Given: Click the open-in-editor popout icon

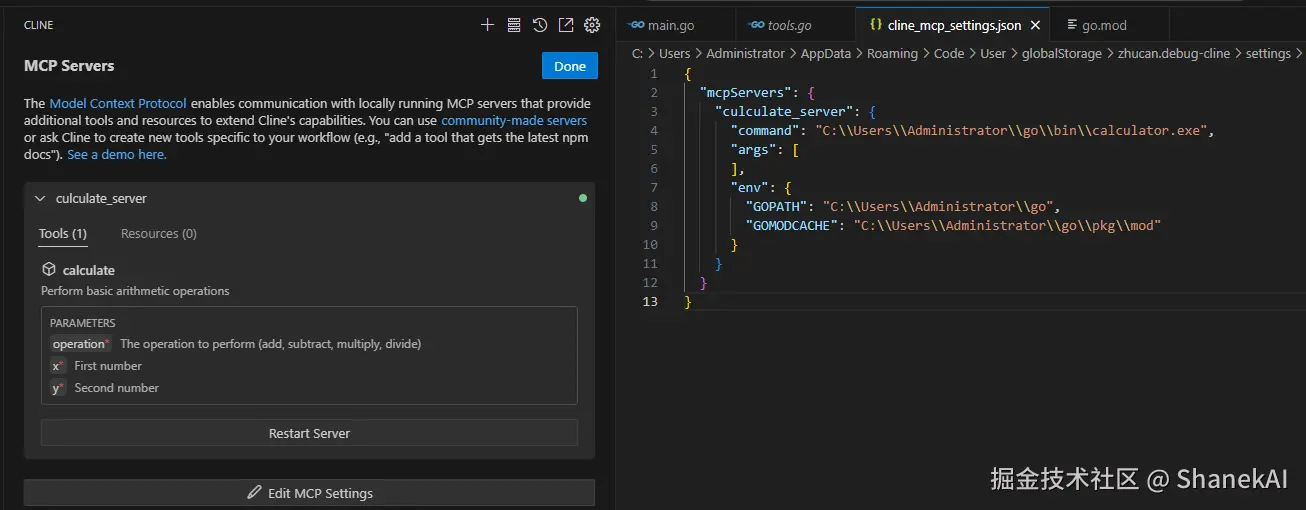Looking at the screenshot, I should (566, 25).
